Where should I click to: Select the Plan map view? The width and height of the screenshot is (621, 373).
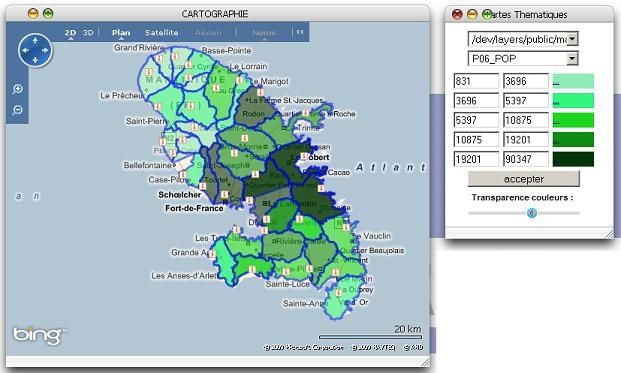(121, 32)
